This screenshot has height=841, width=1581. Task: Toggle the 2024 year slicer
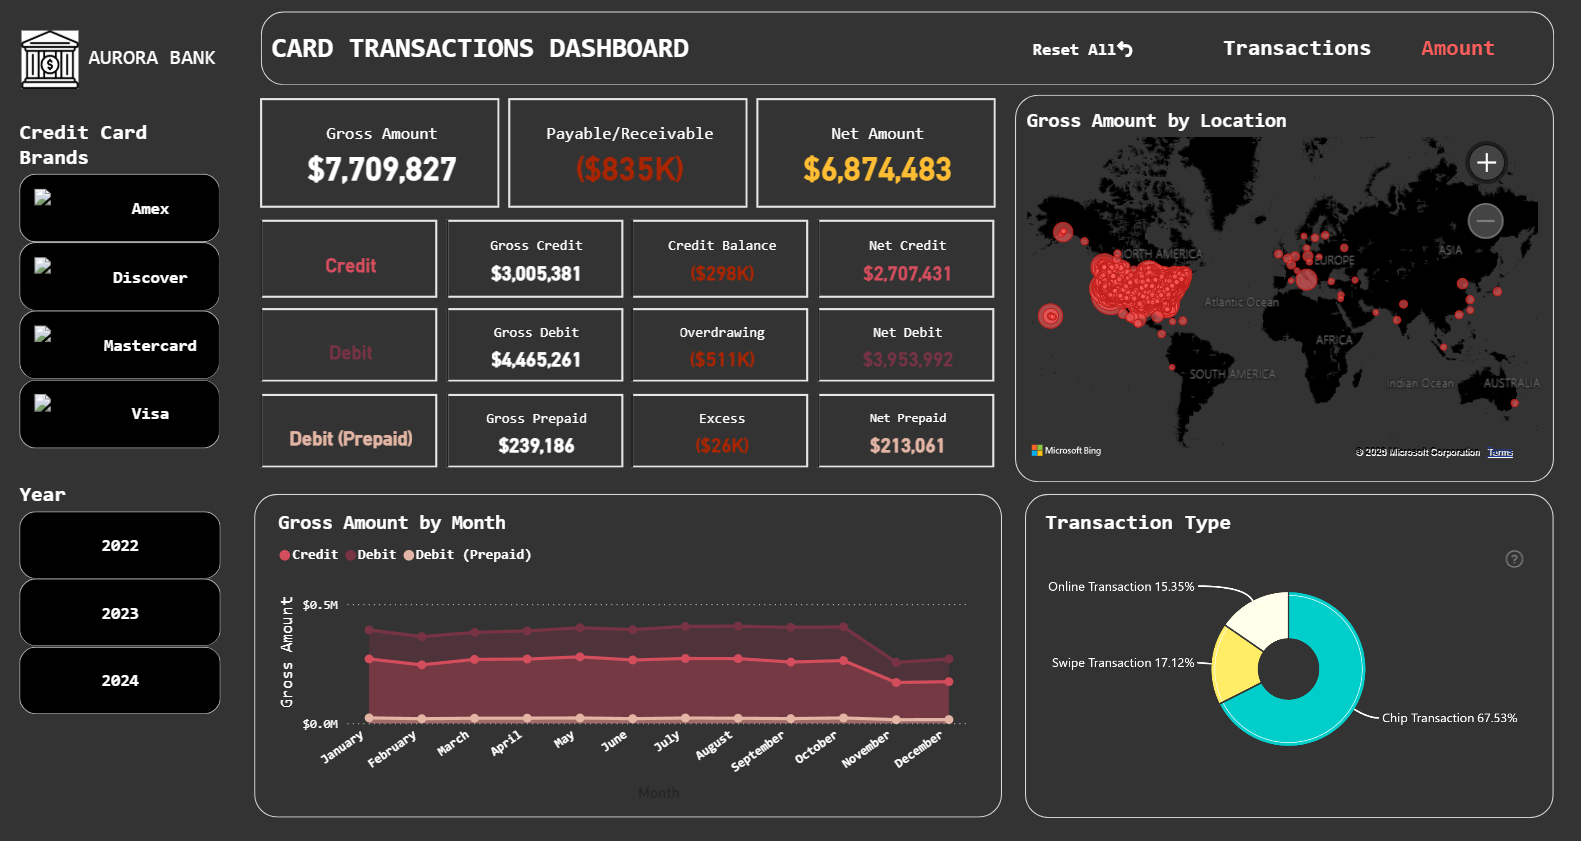[120, 680]
